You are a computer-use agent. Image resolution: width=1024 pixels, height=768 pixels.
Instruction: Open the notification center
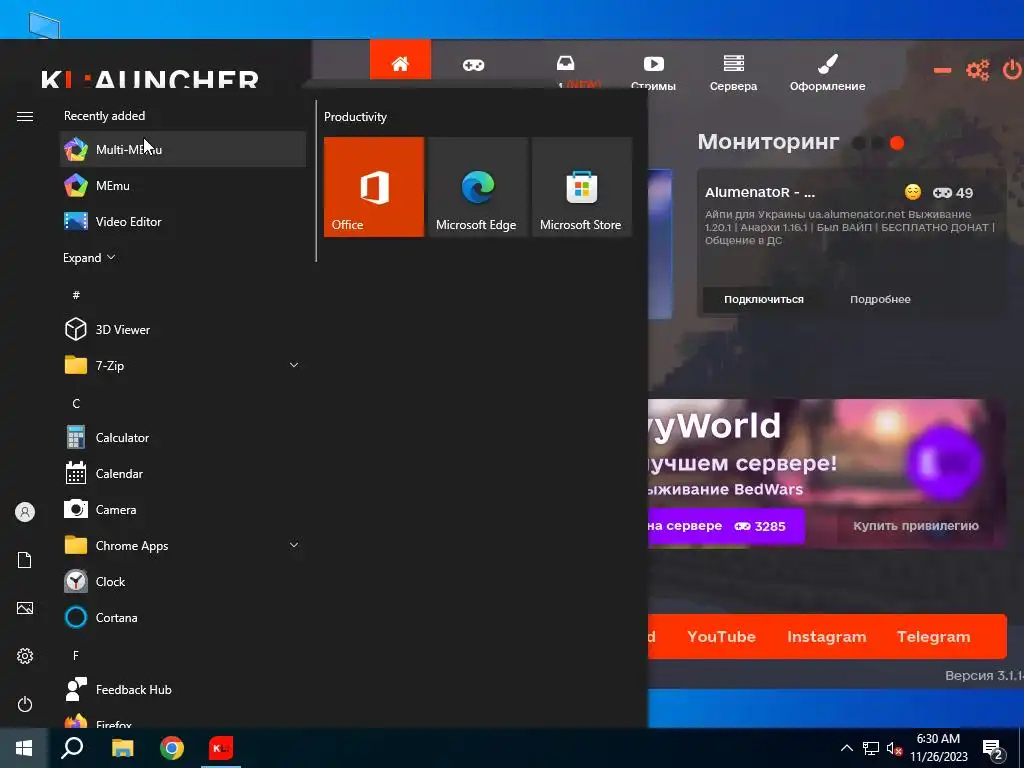coord(993,748)
